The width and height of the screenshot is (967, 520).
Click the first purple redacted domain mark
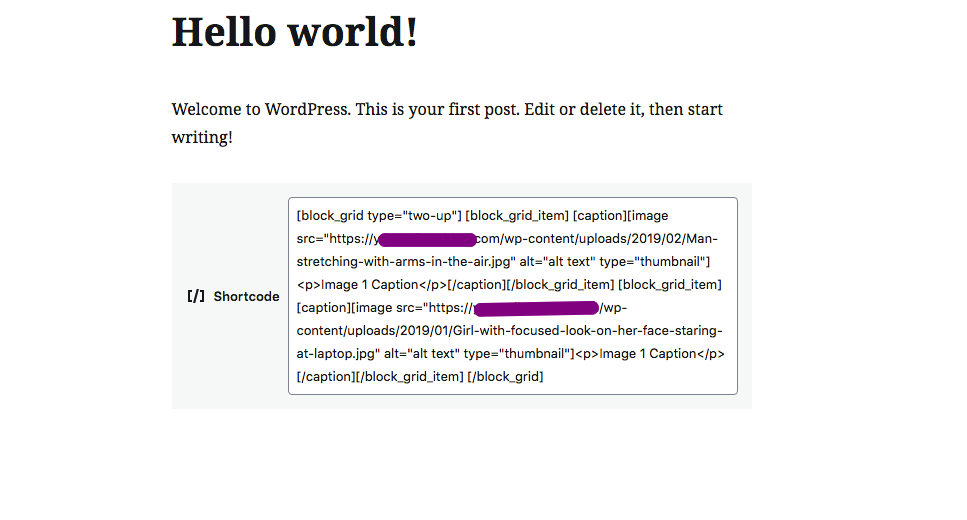click(x=427, y=239)
